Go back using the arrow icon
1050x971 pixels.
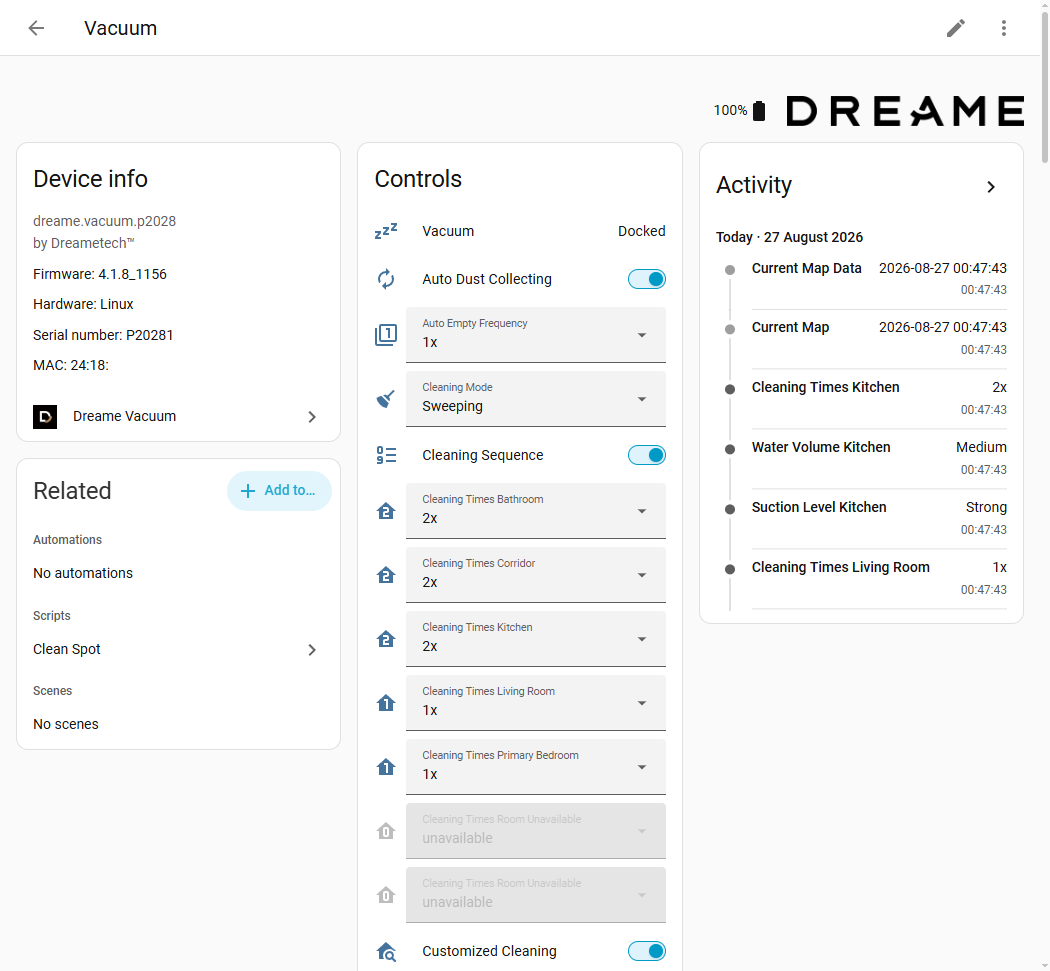[x=36, y=28]
